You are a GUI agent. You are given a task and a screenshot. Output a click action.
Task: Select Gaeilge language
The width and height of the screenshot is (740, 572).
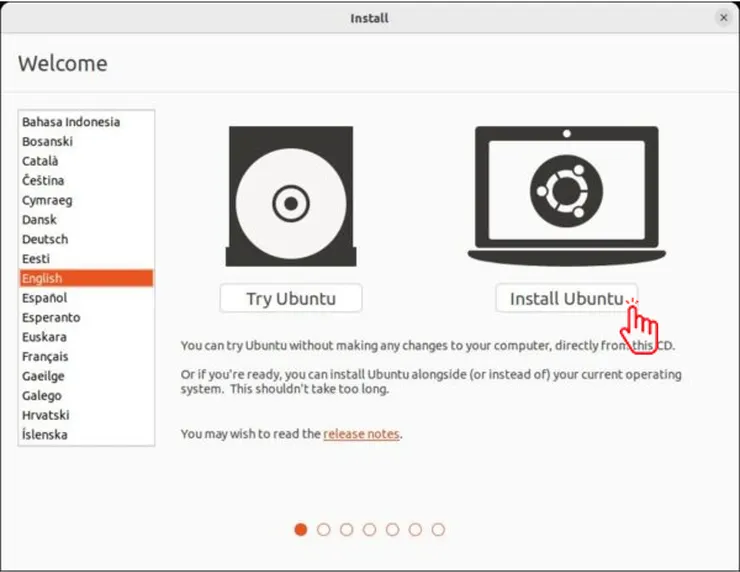coord(86,376)
